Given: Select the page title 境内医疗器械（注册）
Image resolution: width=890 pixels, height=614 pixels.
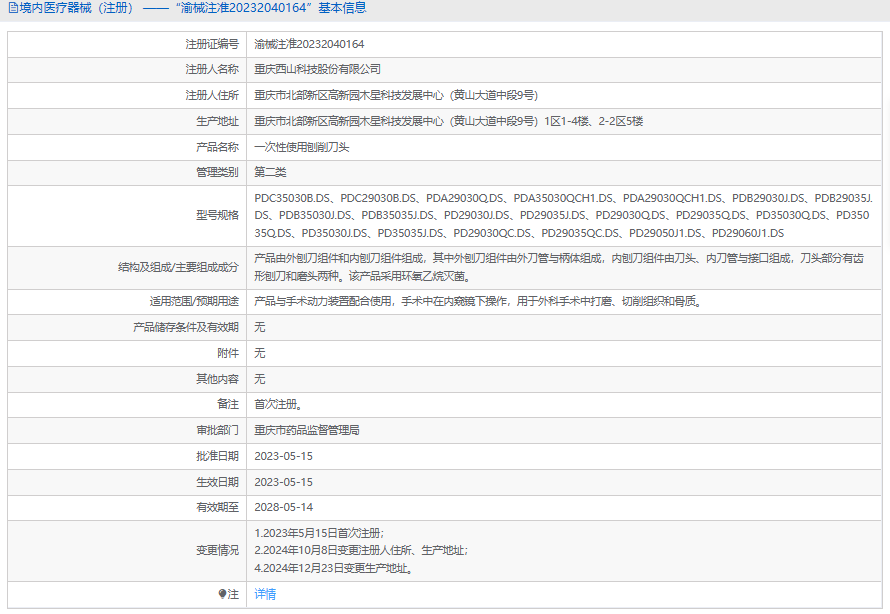Looking at the screenshot, I should [x=77, y=8].
